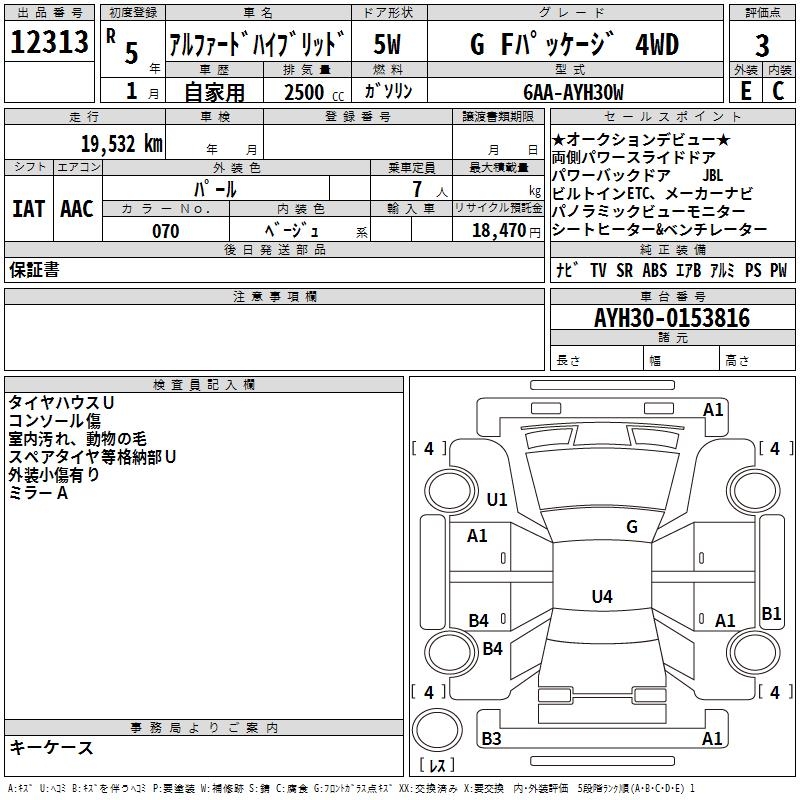Image resolution: width=800 pixels, height=800 pixels.
Task: Select the B1 damage mark on the diagram
Action: (771, 614)
